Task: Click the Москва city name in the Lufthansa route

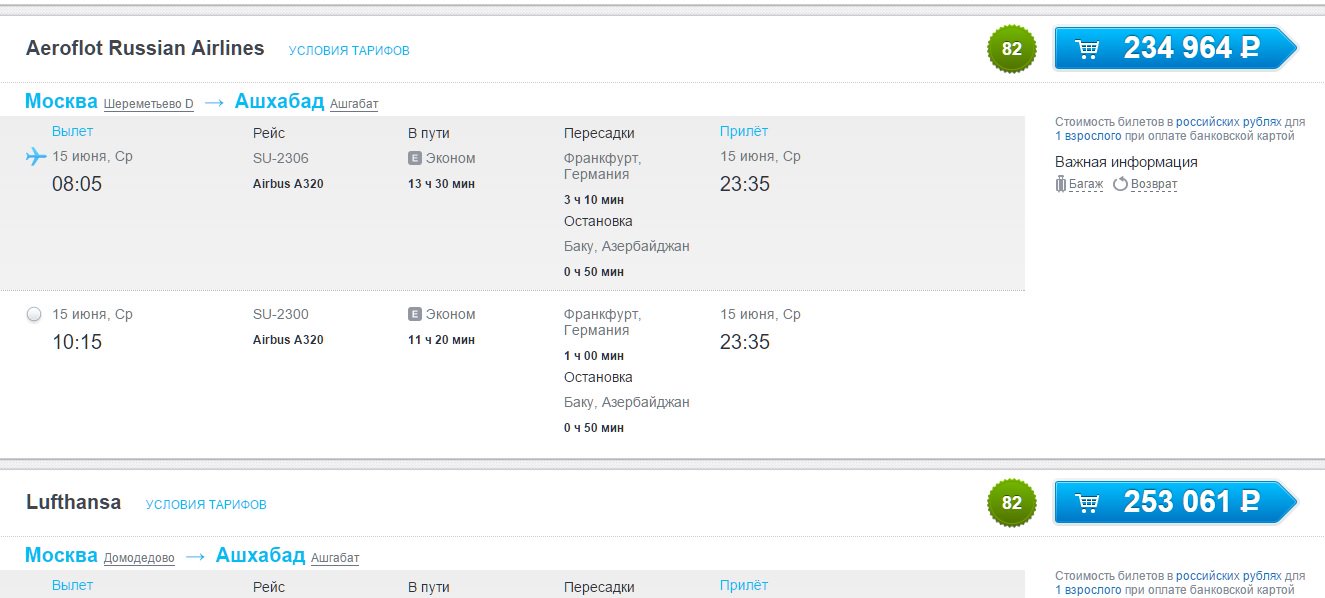Action: coord(61,555)
